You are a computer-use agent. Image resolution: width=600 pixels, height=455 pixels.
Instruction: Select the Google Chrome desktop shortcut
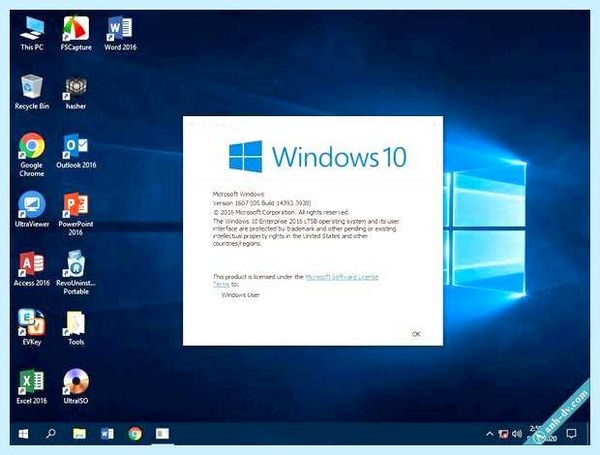(32, 155)
